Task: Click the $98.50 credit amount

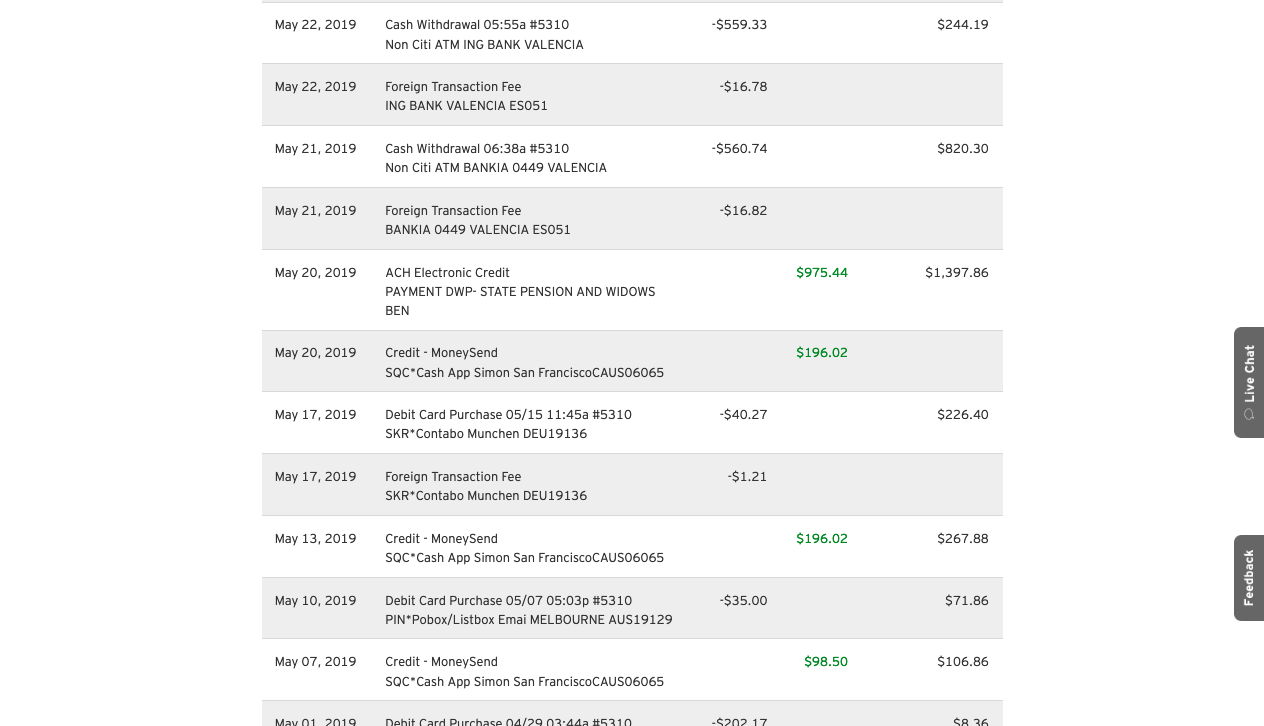Action: click(x=826, y=662)
